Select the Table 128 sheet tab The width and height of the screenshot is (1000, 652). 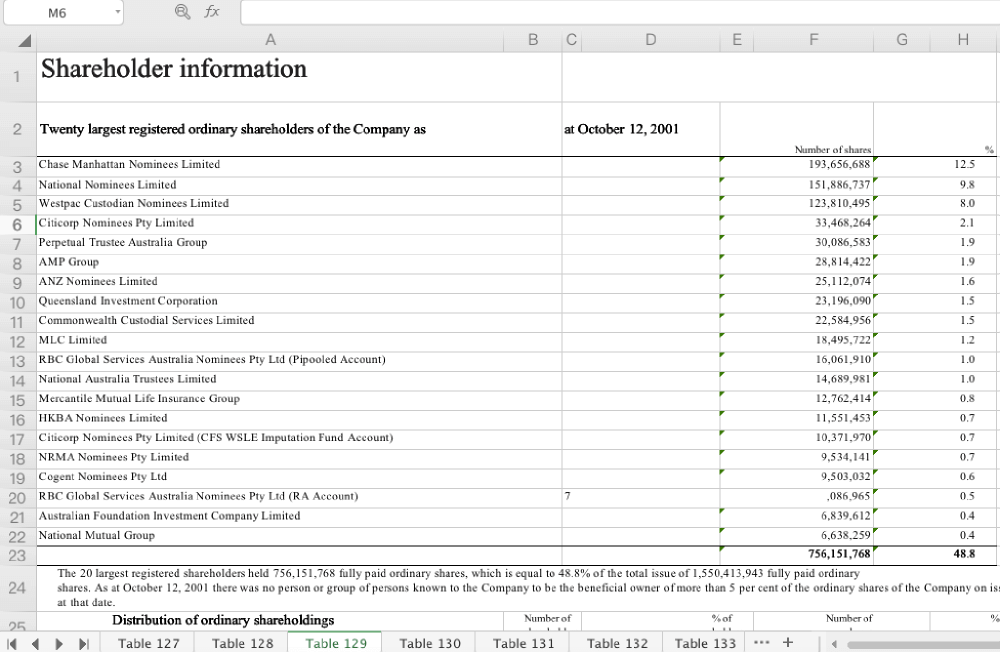(242, 643)
